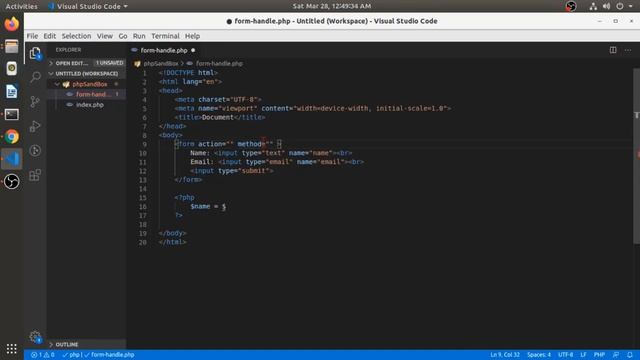The image size is (640, 360).
Task: Click line number 14 in the gutter
Action: click(142, 189)
